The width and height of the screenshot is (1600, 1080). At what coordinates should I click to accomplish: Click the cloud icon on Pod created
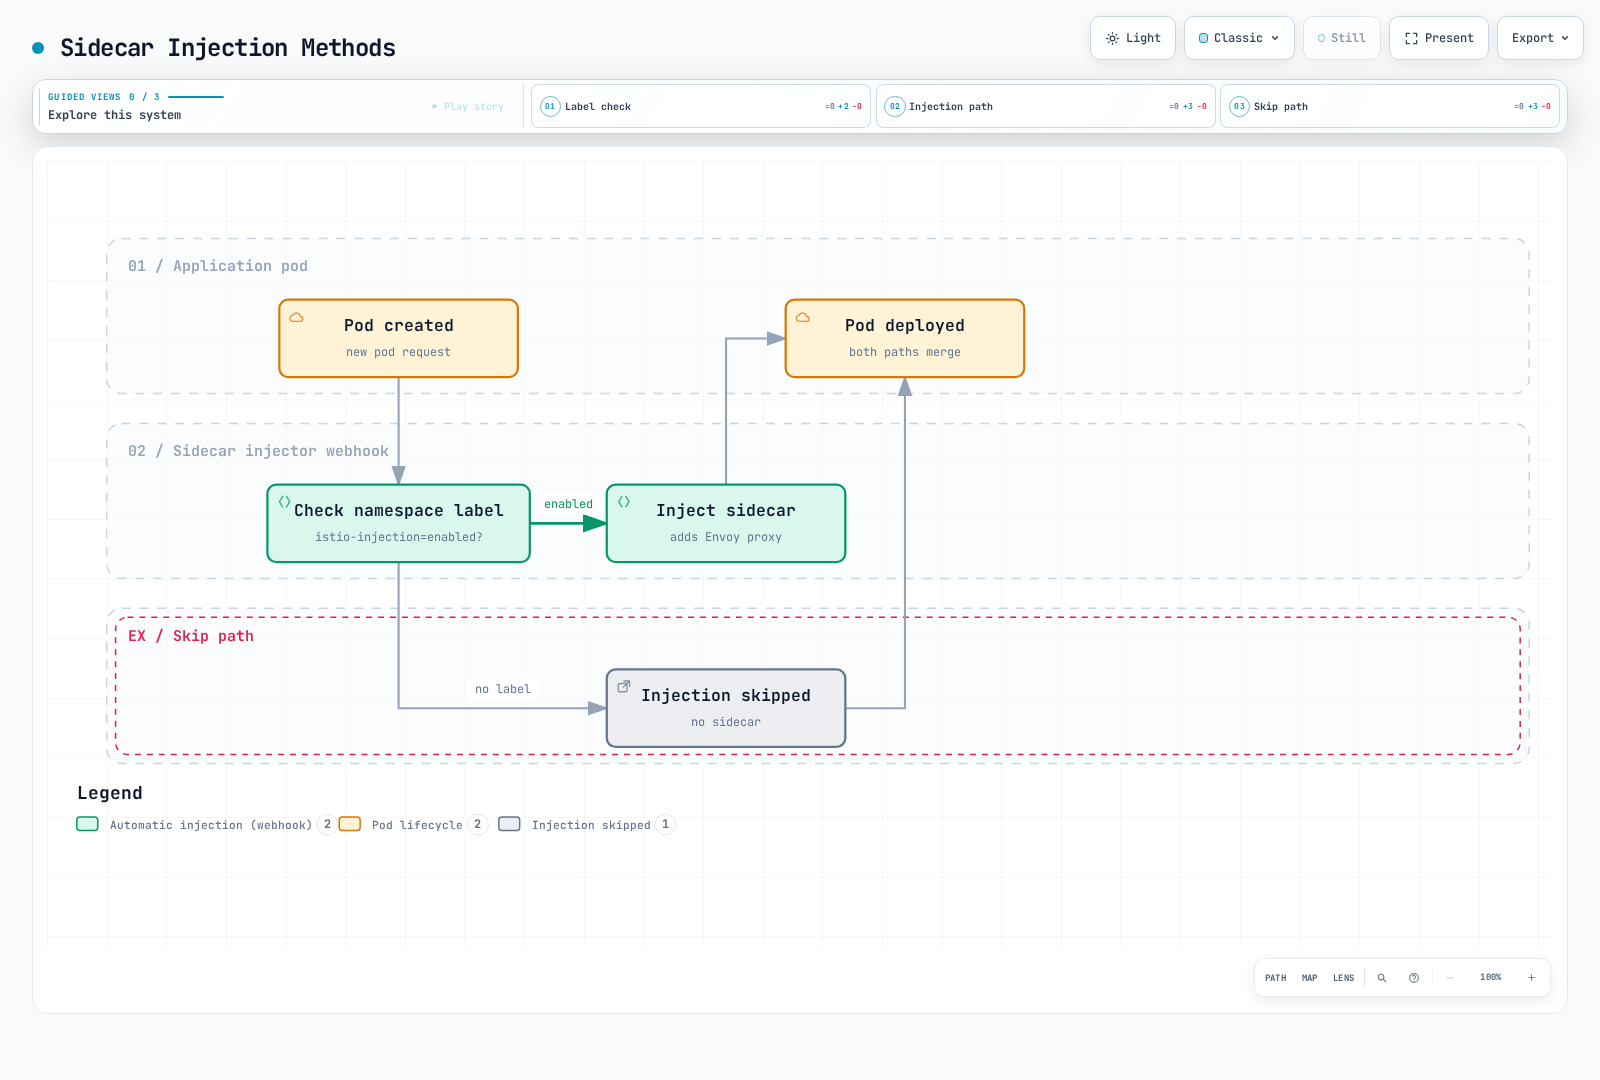click(x=296, y=317)
